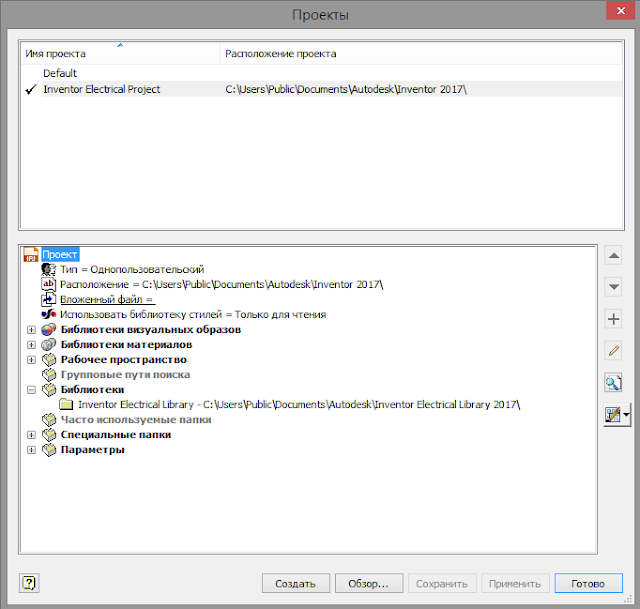Click Создать to create a project
This screenshot has height=609, width=640.
click(x=296, y=583)
